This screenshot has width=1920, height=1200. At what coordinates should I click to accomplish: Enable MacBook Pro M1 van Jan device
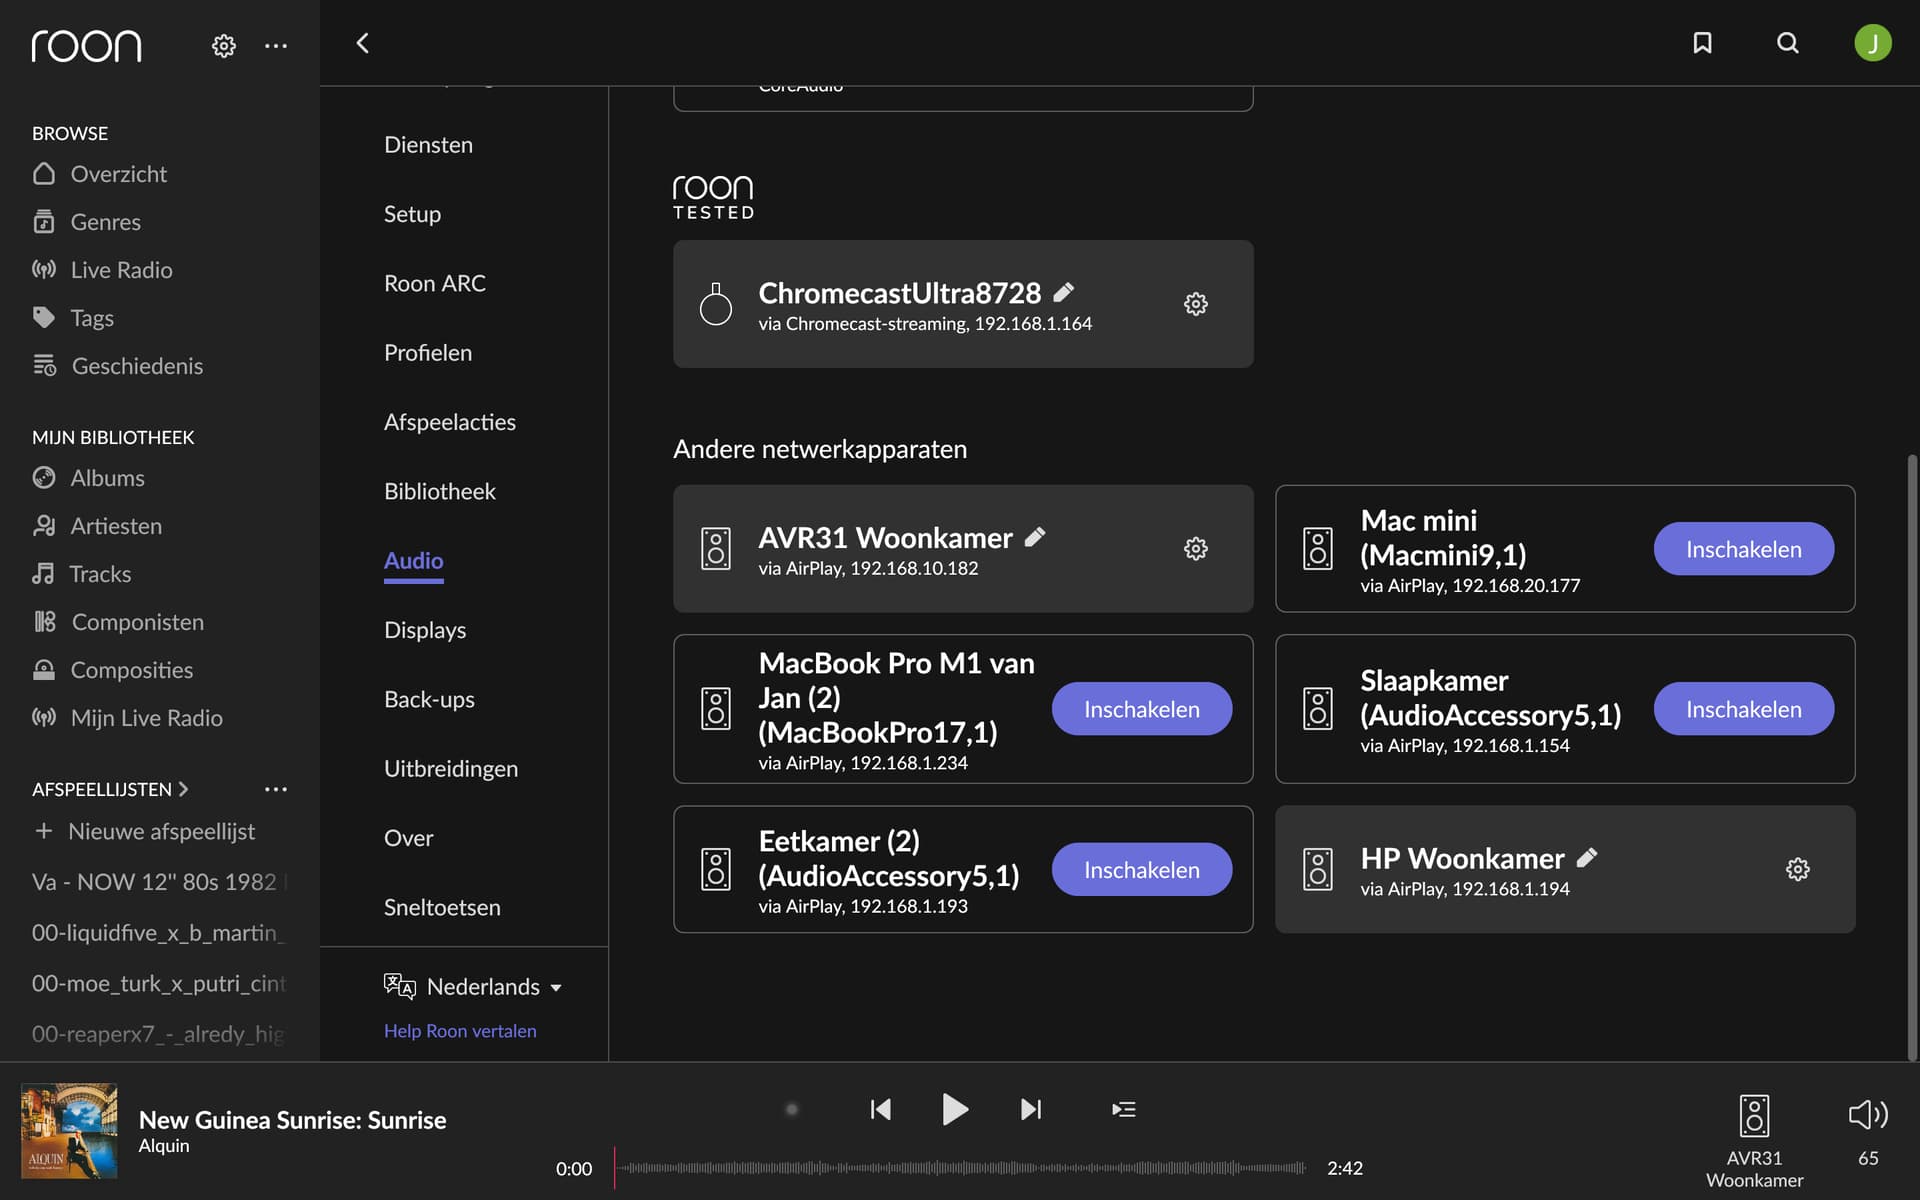1141,709
